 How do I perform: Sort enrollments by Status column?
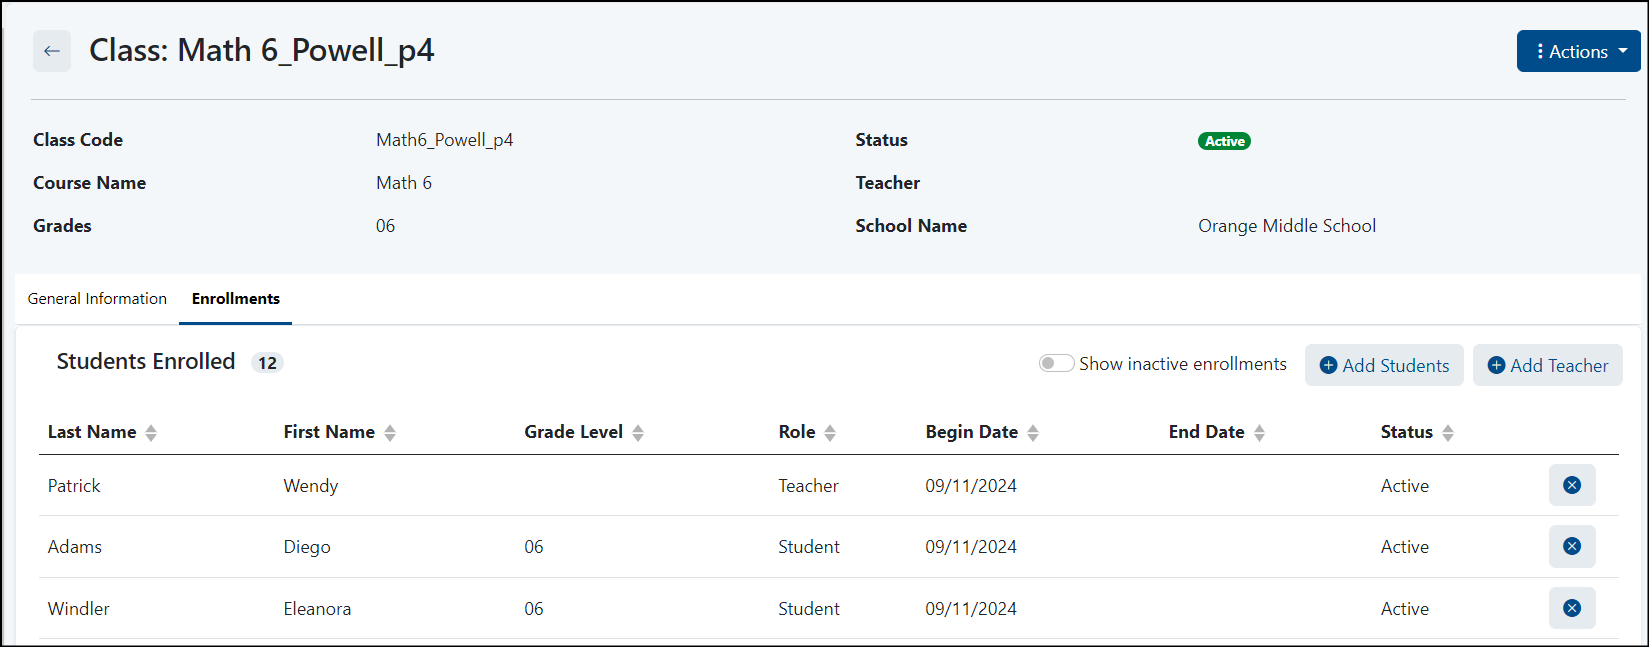tap(1447, 433)
